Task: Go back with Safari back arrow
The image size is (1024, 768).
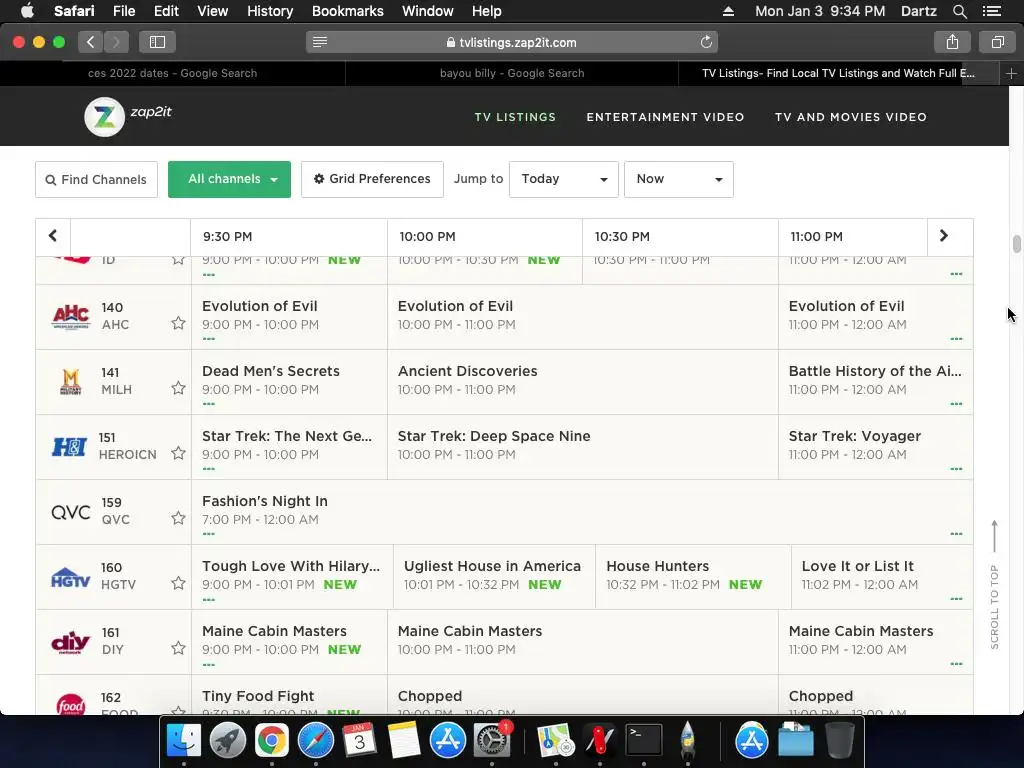Action: pos(91,42)
